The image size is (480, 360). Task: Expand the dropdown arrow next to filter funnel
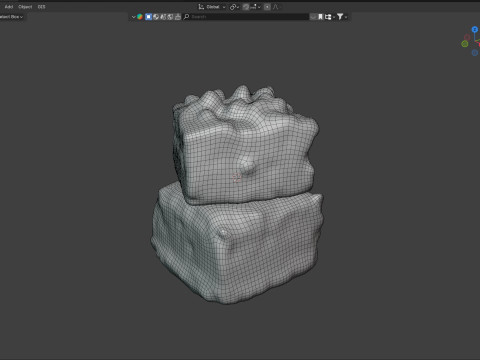tap(346, 17)
